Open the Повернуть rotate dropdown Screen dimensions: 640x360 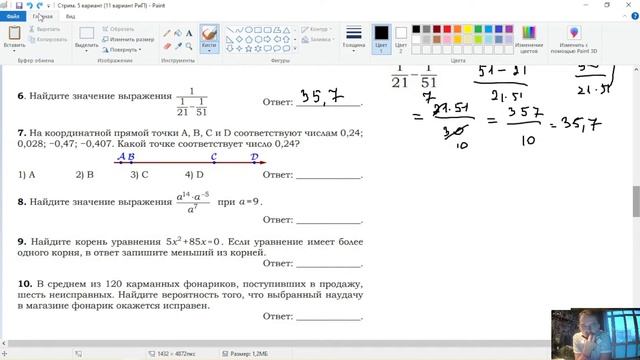[x=122, y=50]
